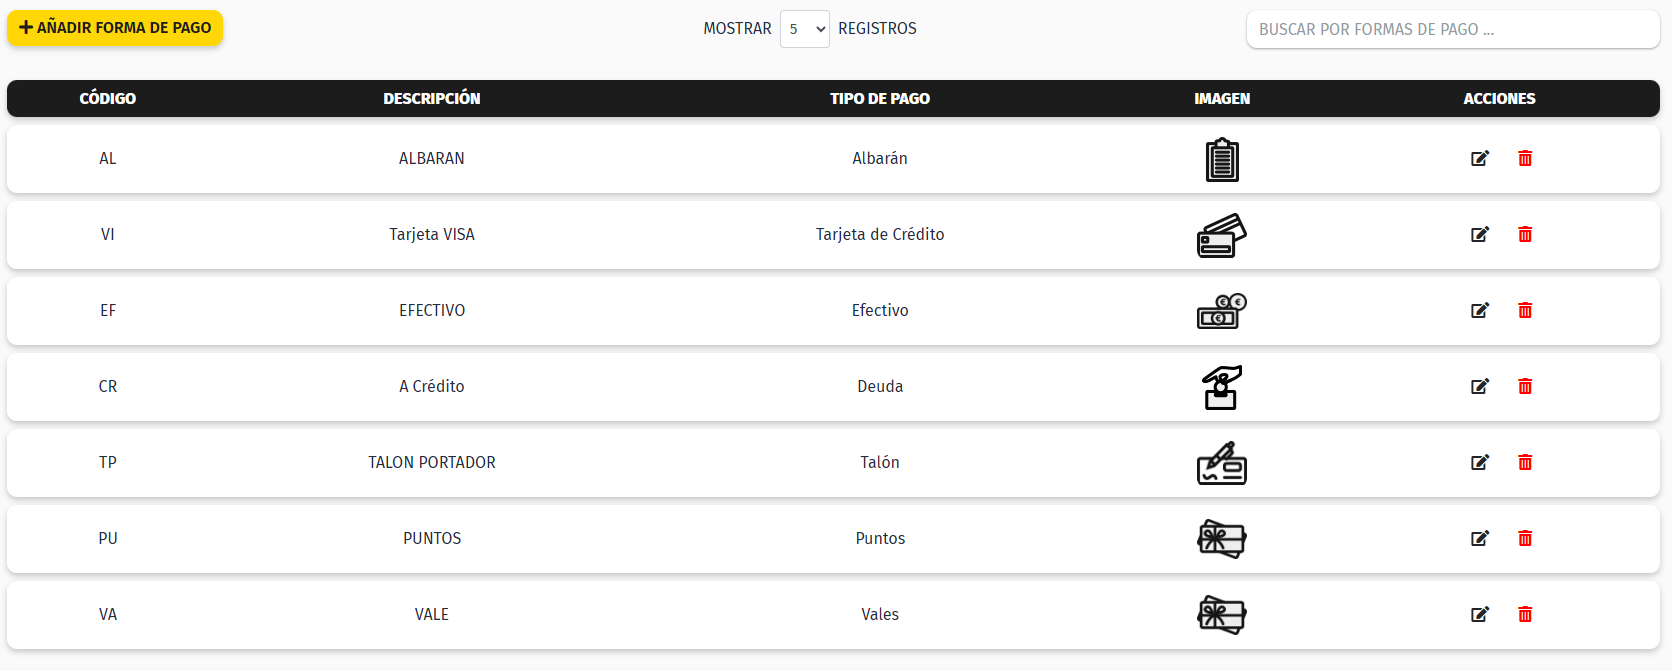Delete the ALBARAN payment method
The width and height of the screenshot is (1672, 671).
[x=1525, y=158]
